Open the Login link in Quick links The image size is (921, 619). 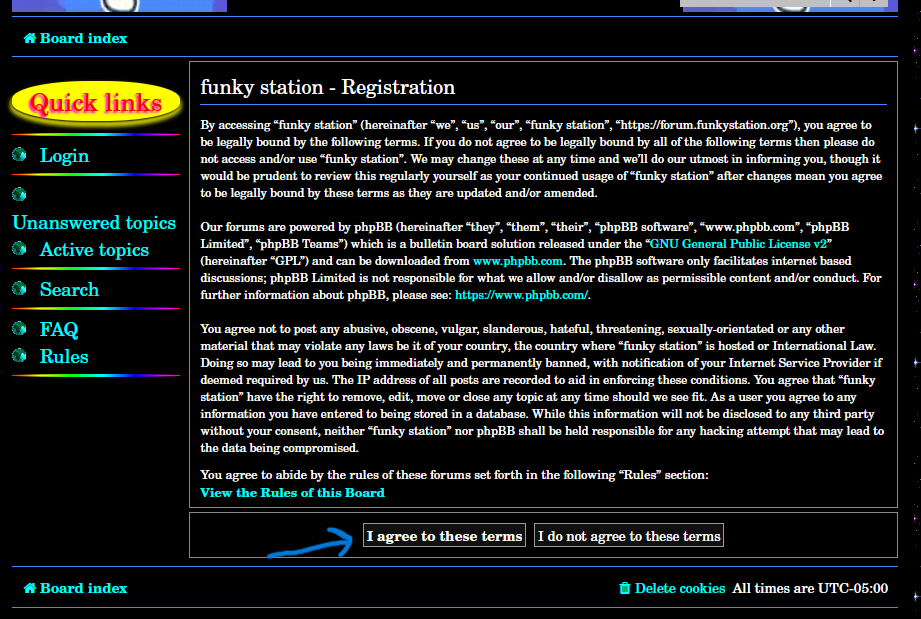[x=65, y=156]
